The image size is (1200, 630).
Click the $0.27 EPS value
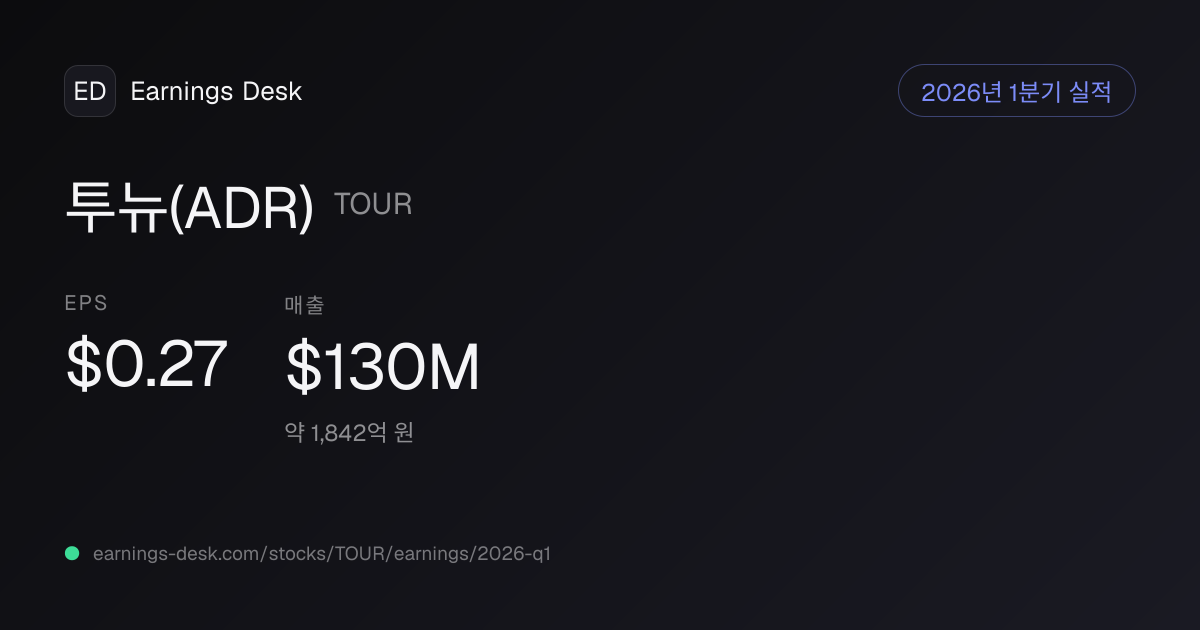[146, 364]
